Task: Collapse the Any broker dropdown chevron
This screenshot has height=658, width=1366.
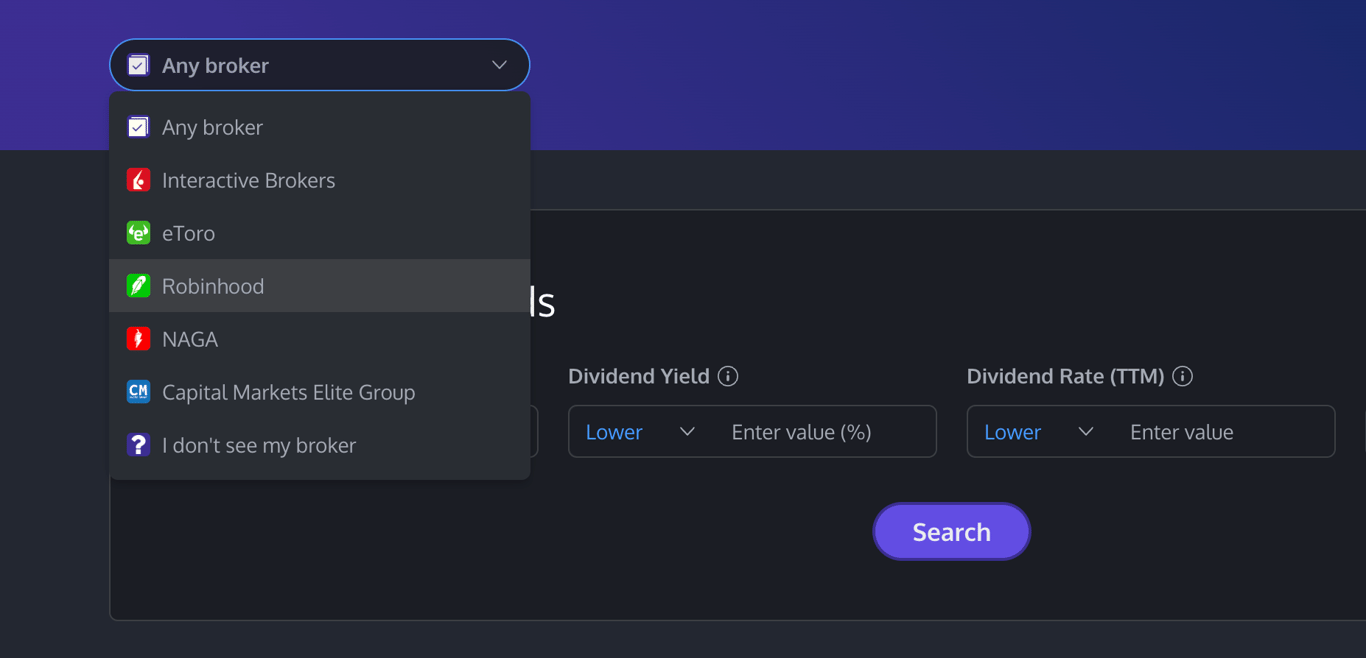Action: (x=499, y=65)
